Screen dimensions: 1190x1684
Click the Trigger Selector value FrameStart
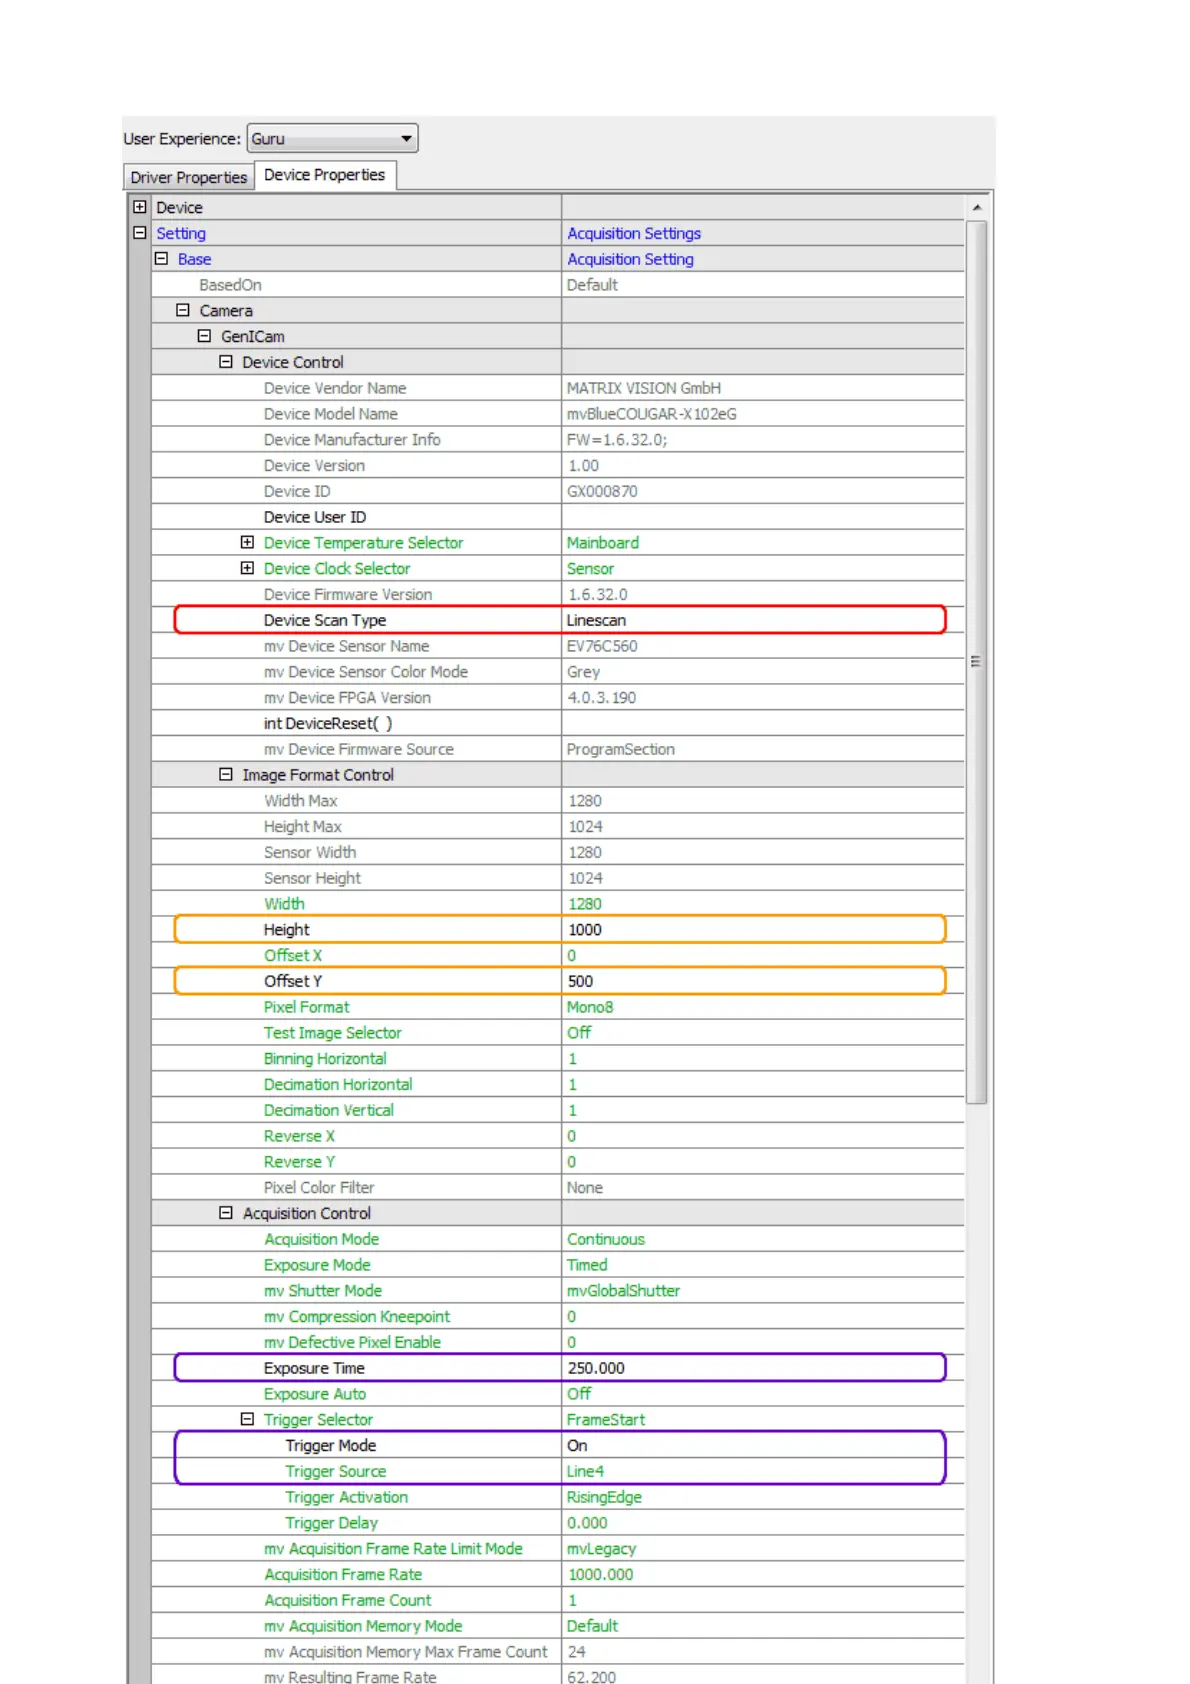606,1419
